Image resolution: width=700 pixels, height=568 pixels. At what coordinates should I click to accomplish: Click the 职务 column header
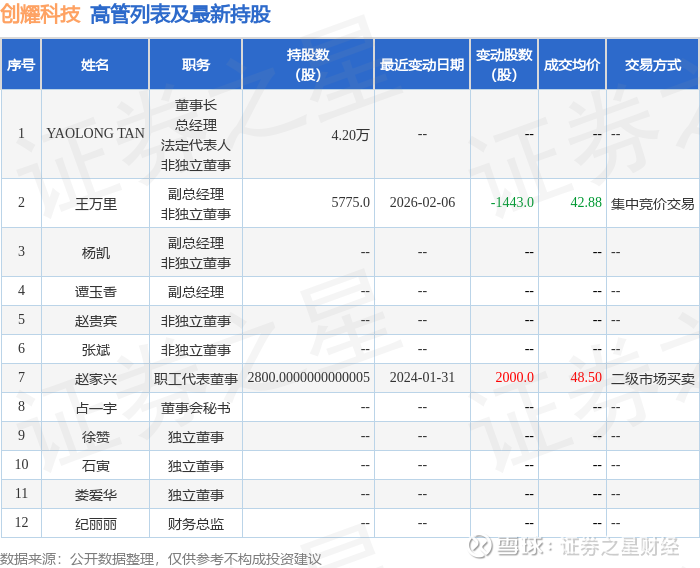(196, 65)
